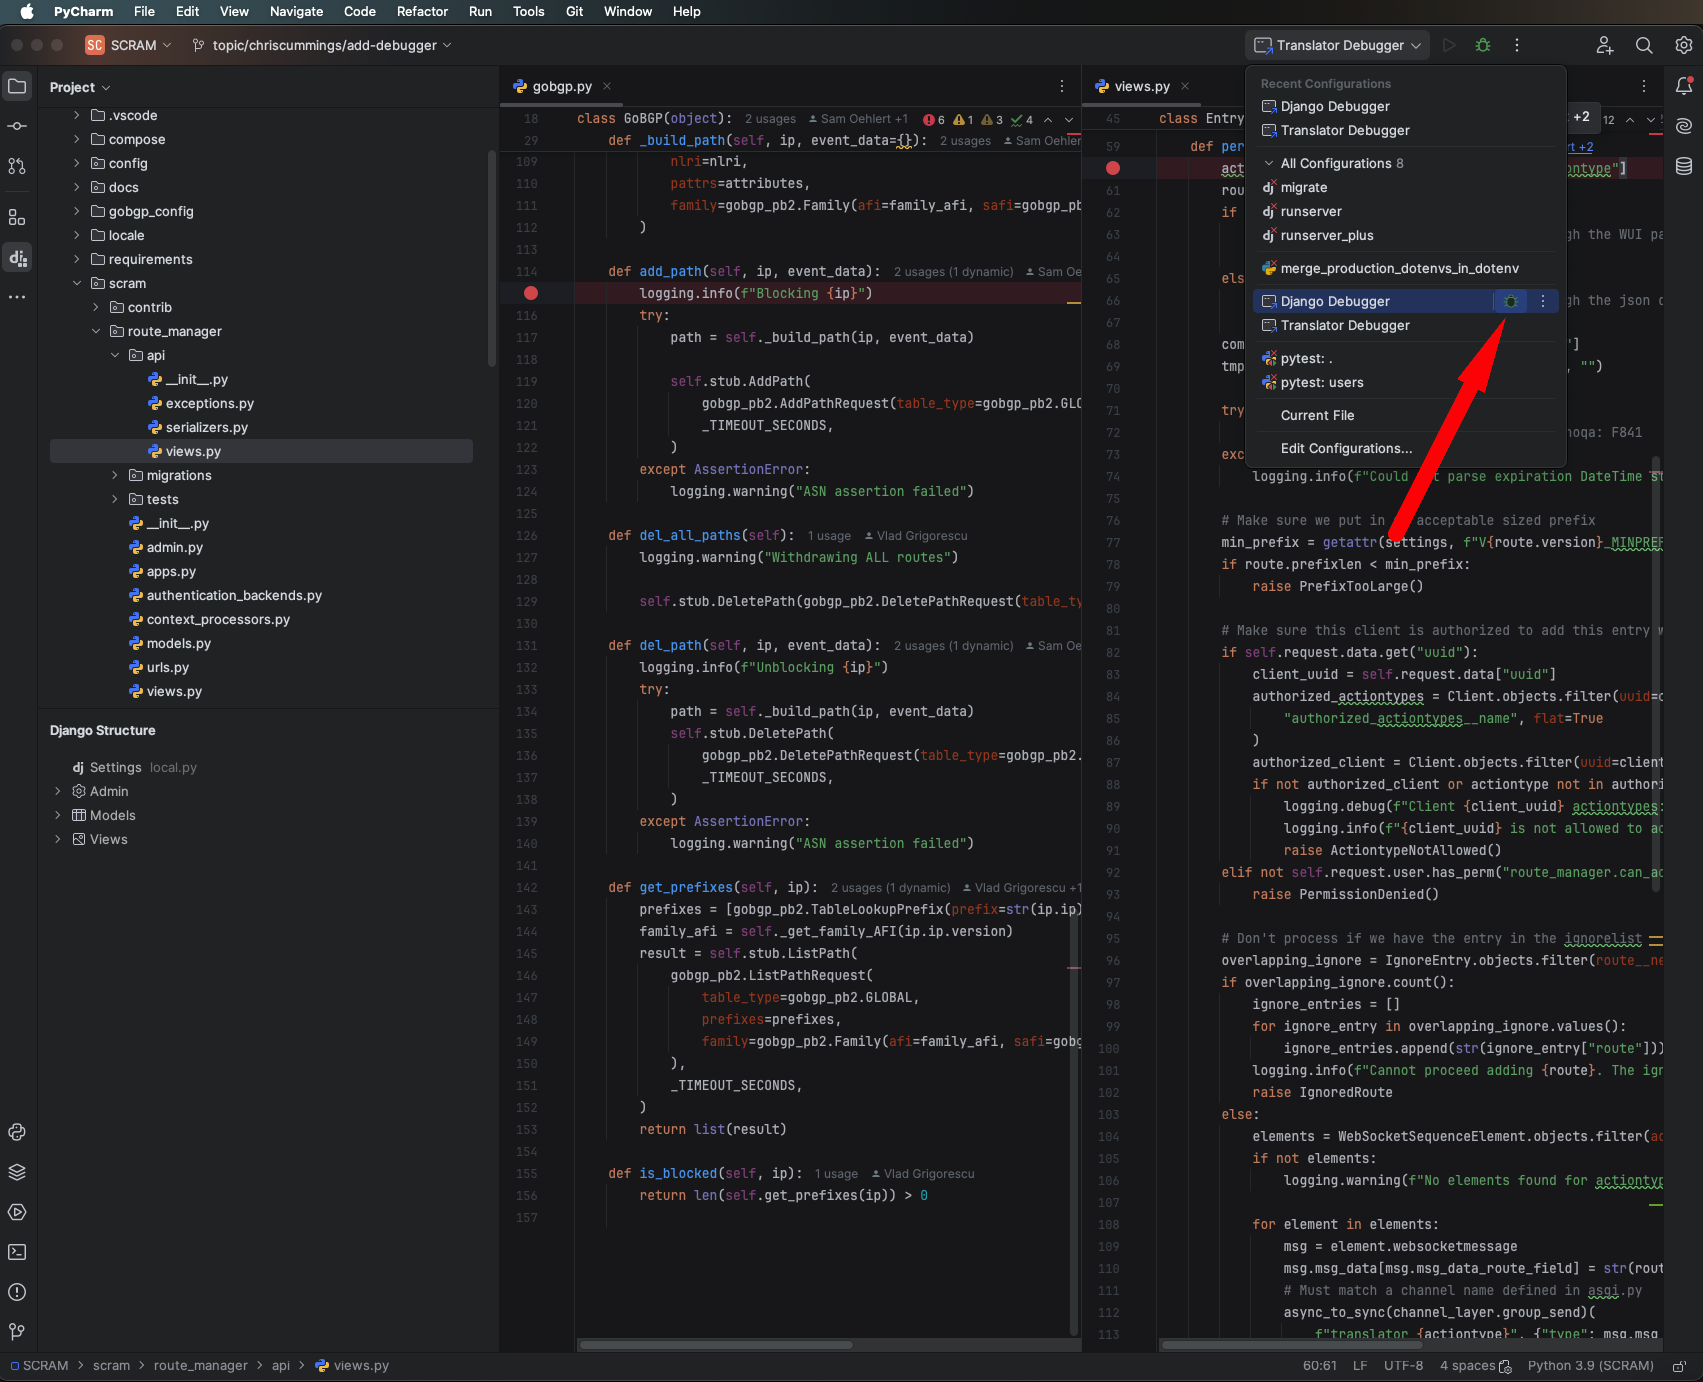
Task: Expand the migrations folder
Action: click(x=115, y=475)
